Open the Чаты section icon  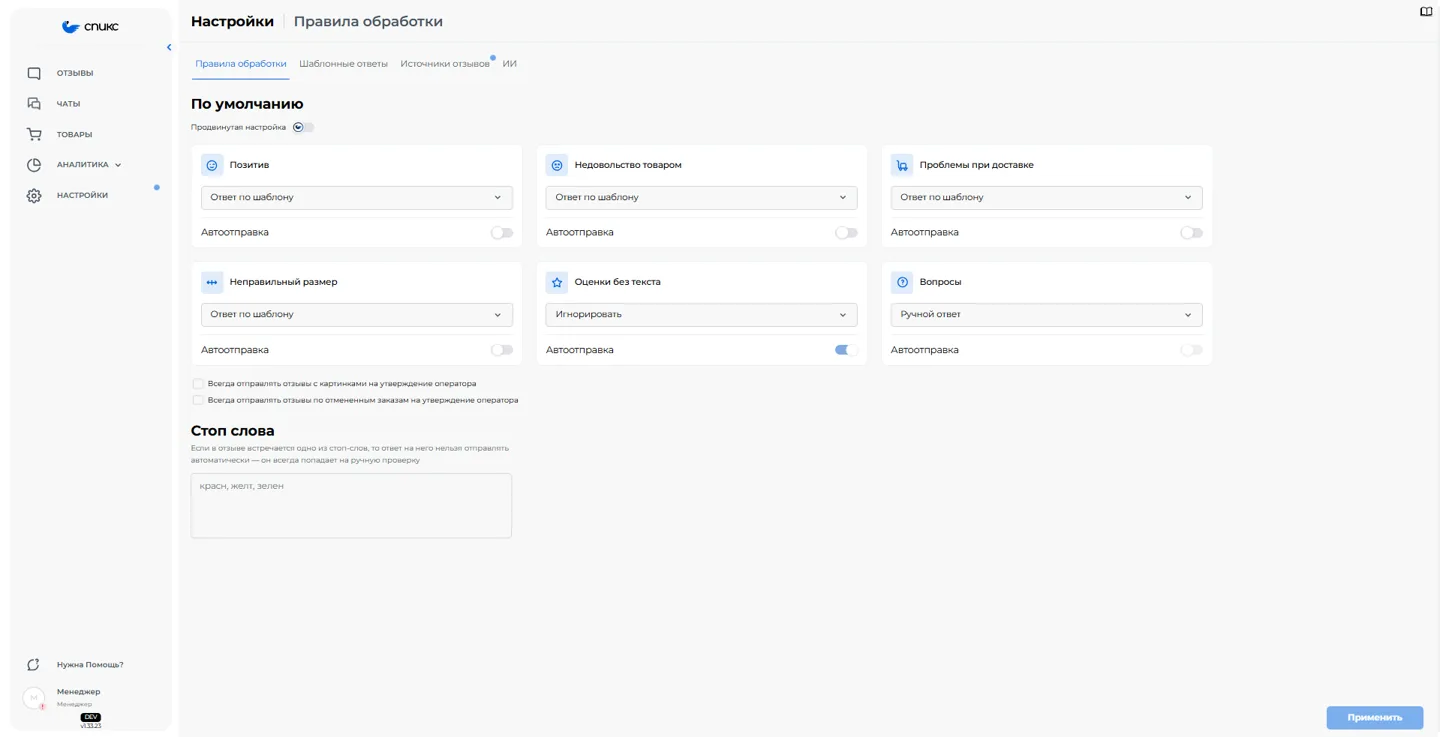pos(34,104)
